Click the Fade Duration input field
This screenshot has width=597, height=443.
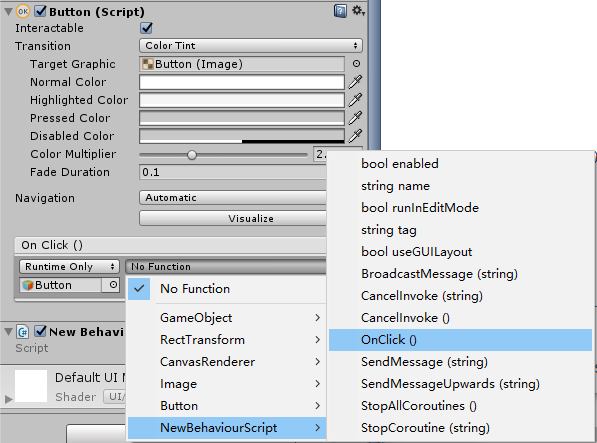(x=233, y=172)
